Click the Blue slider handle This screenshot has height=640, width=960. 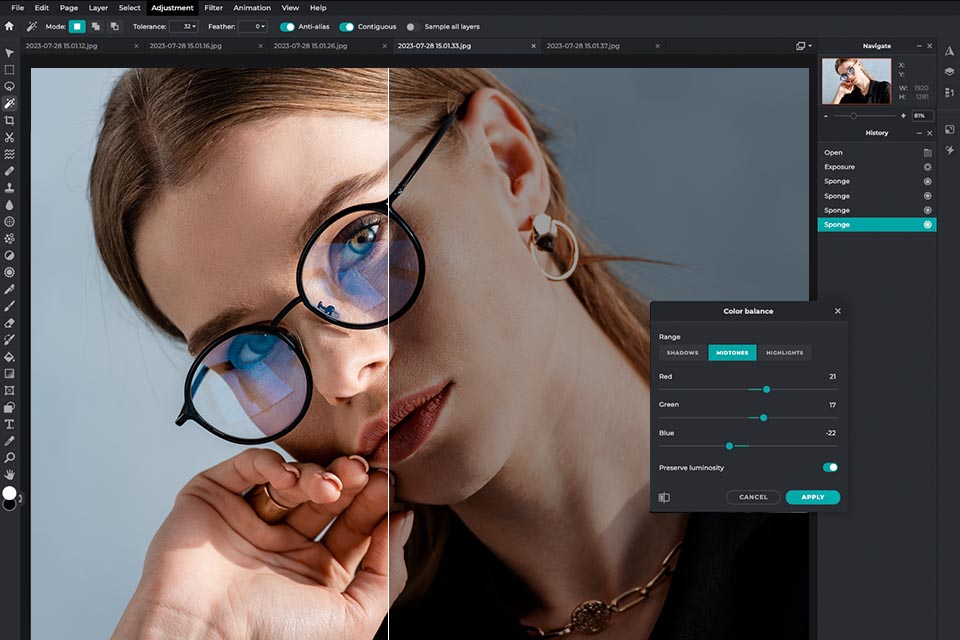[x=729, y=446]
